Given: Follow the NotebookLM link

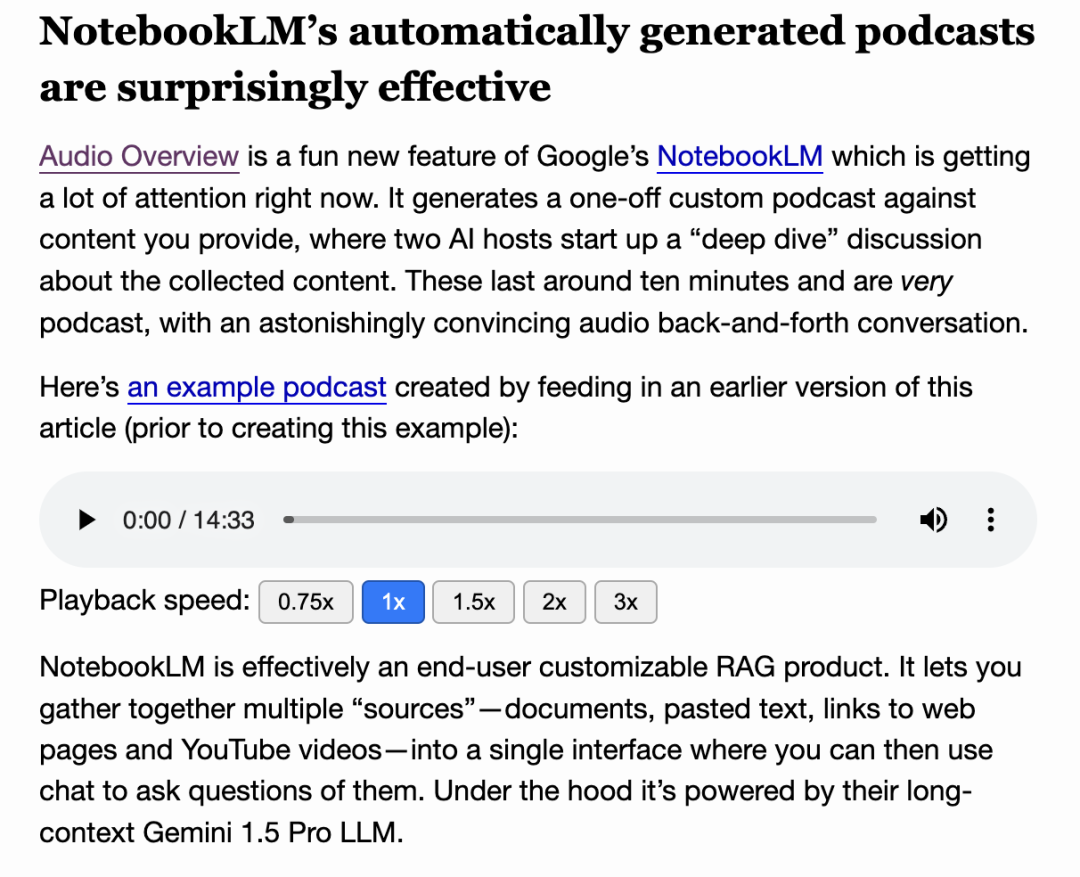Looking at the screenshot, I should tap(740, 156).
